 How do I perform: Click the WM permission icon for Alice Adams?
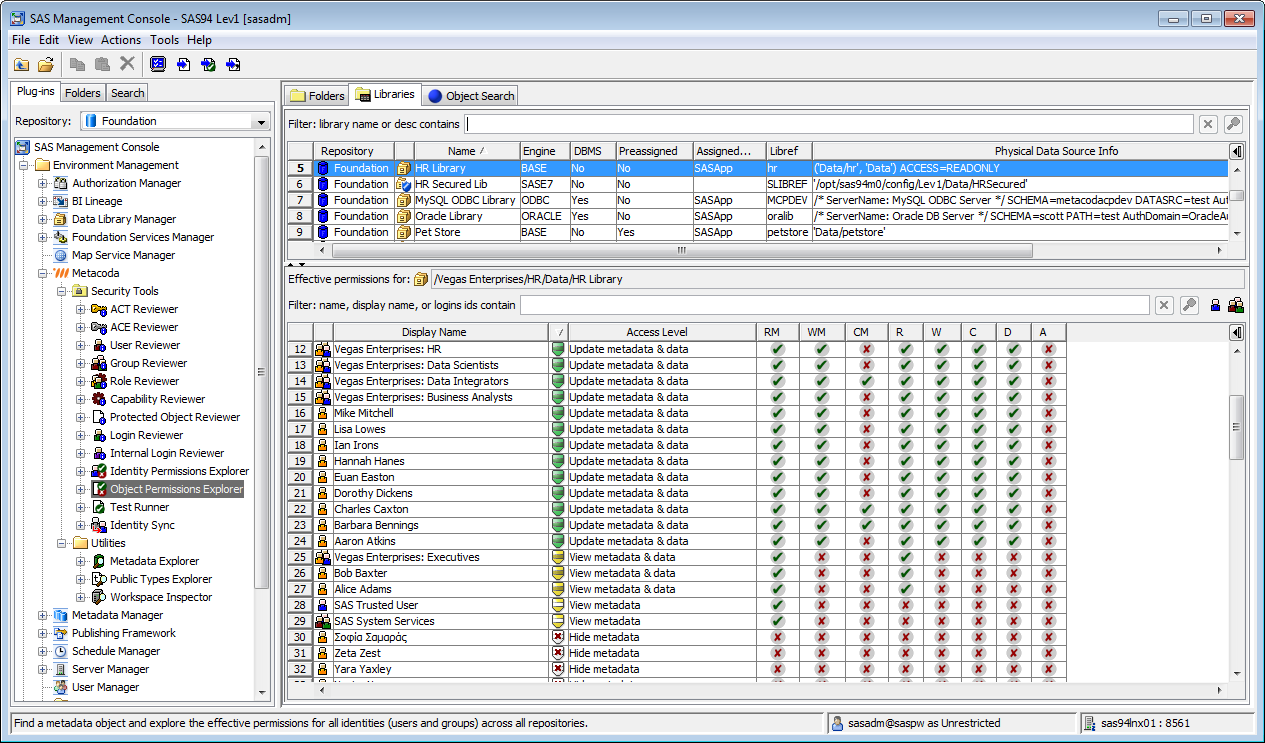(x=821, y=589)
